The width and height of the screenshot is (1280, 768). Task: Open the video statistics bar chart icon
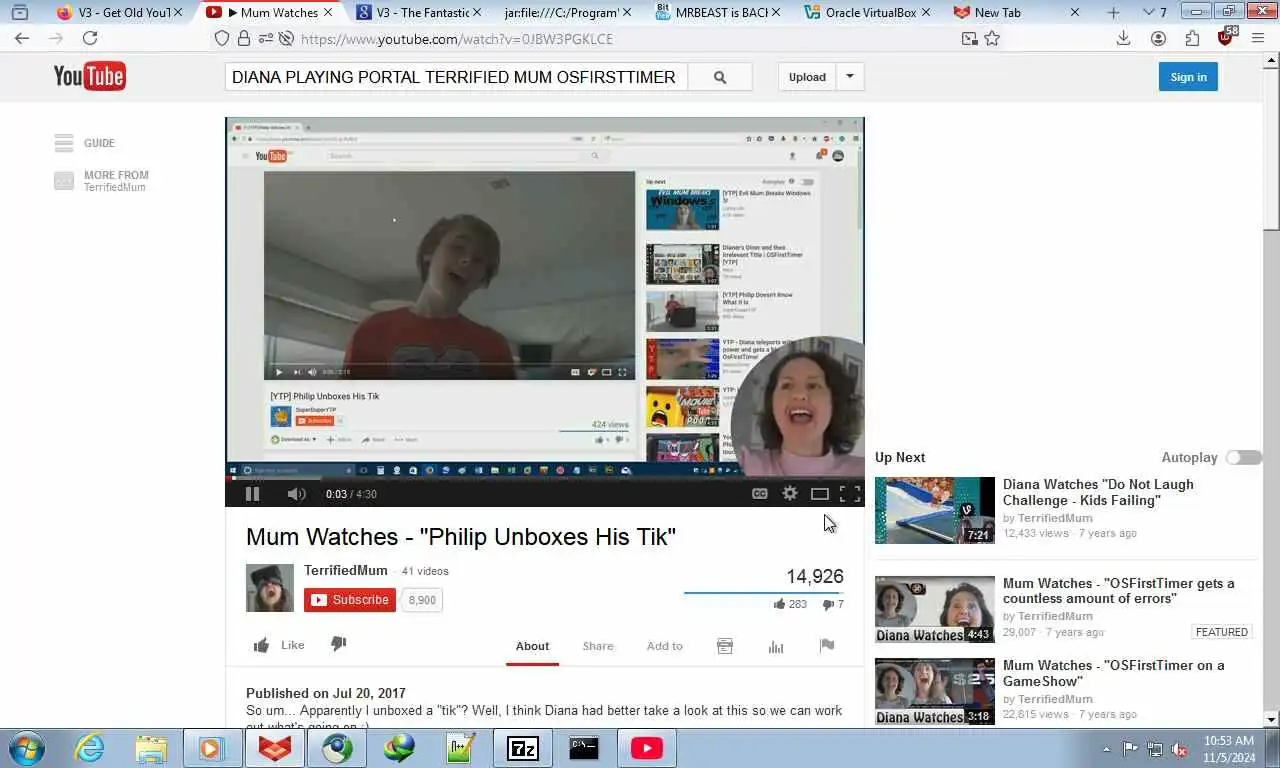point(776,646)
